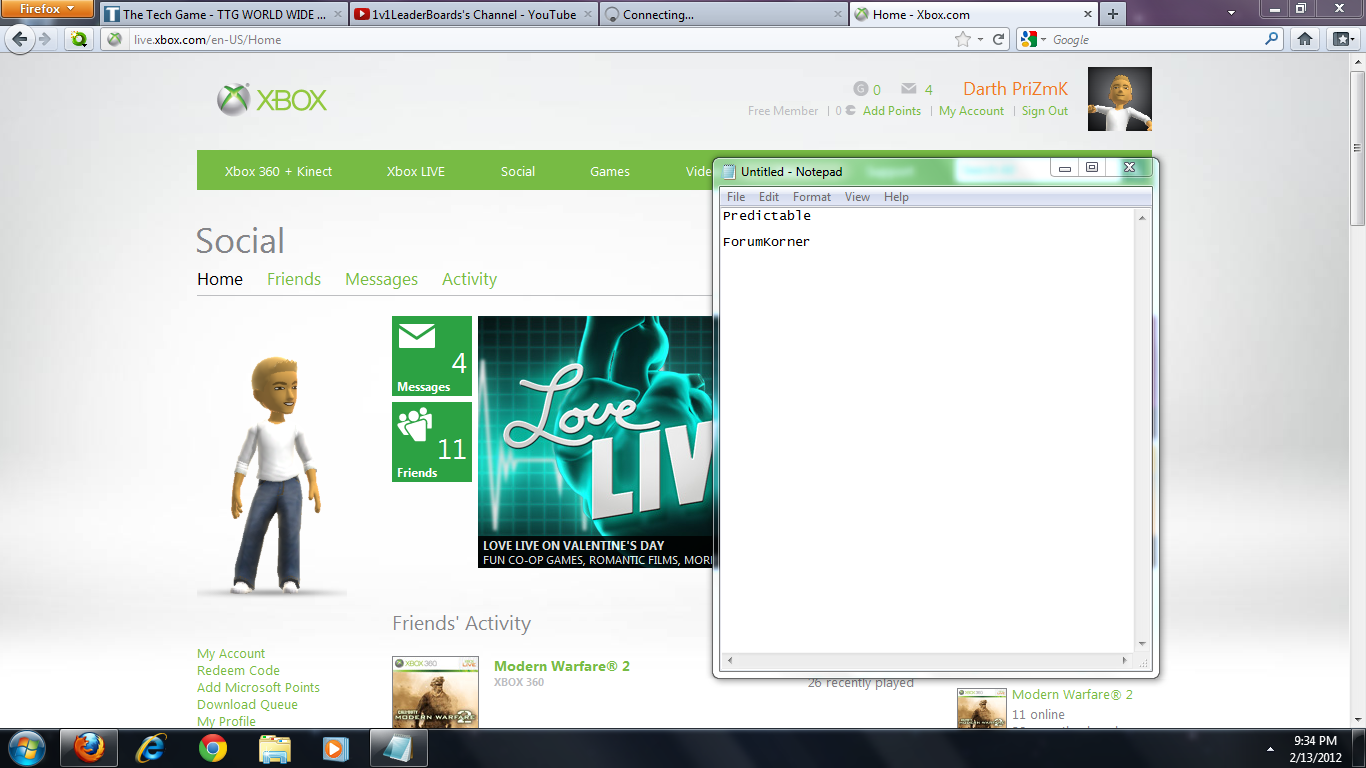
Task: Click the Google Chrome taskbar icon
Action: click(x=212, y=748)
